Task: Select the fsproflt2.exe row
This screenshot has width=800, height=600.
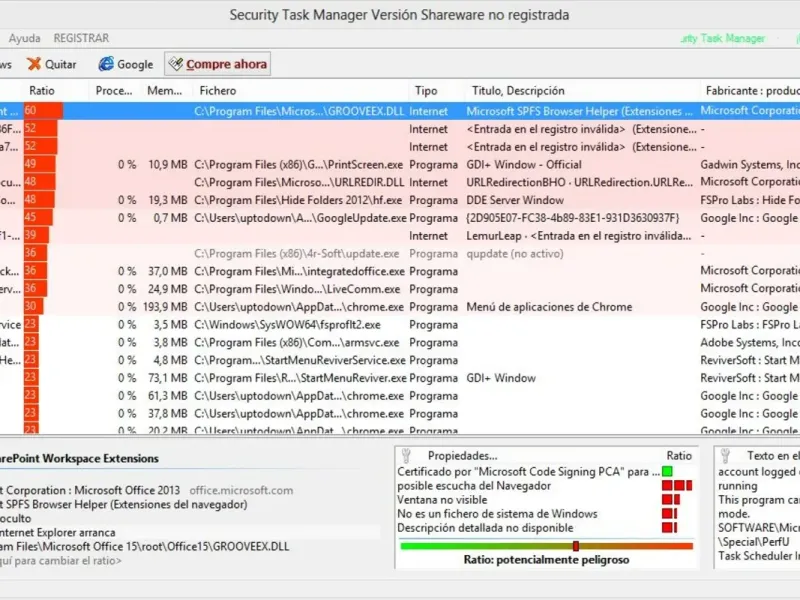Action: click(x=400, y=325)
